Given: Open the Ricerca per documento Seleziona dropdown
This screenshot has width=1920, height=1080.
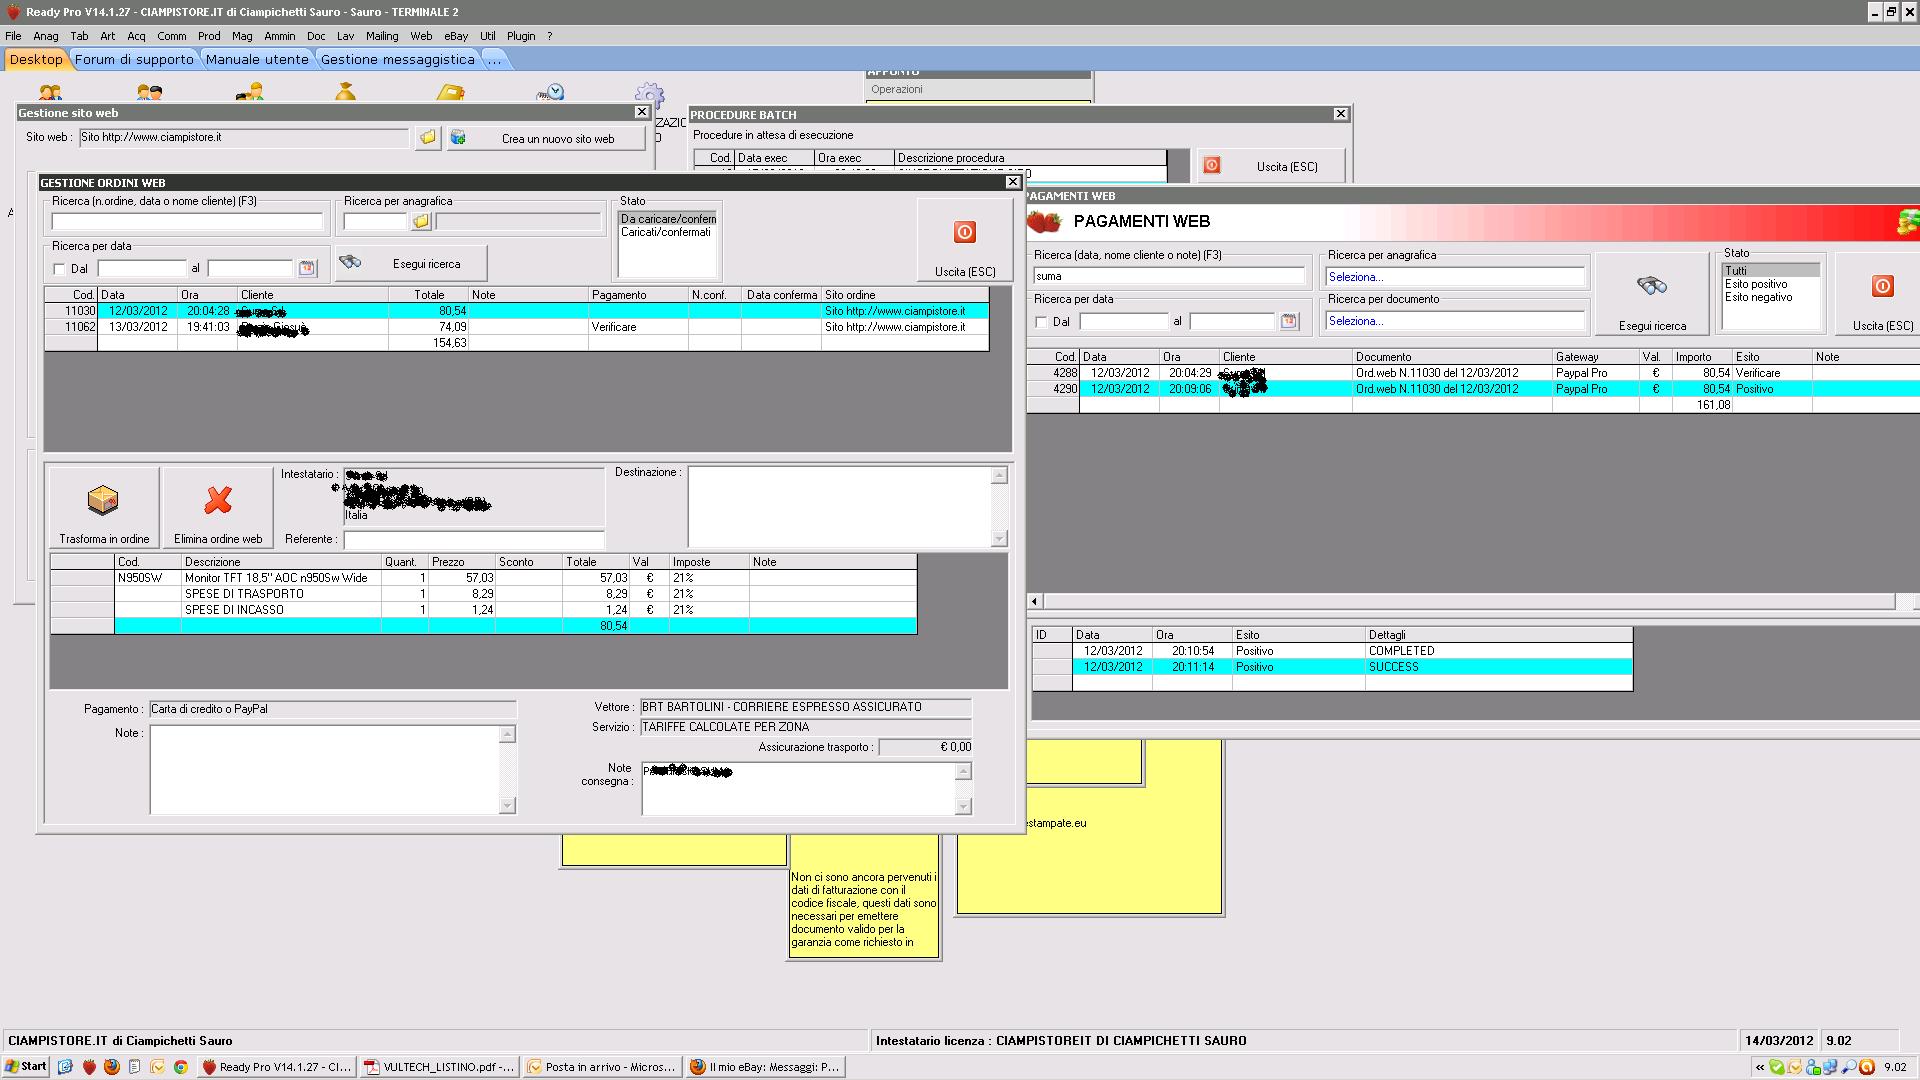Looking at the screenshot, I should (1455, 321).
